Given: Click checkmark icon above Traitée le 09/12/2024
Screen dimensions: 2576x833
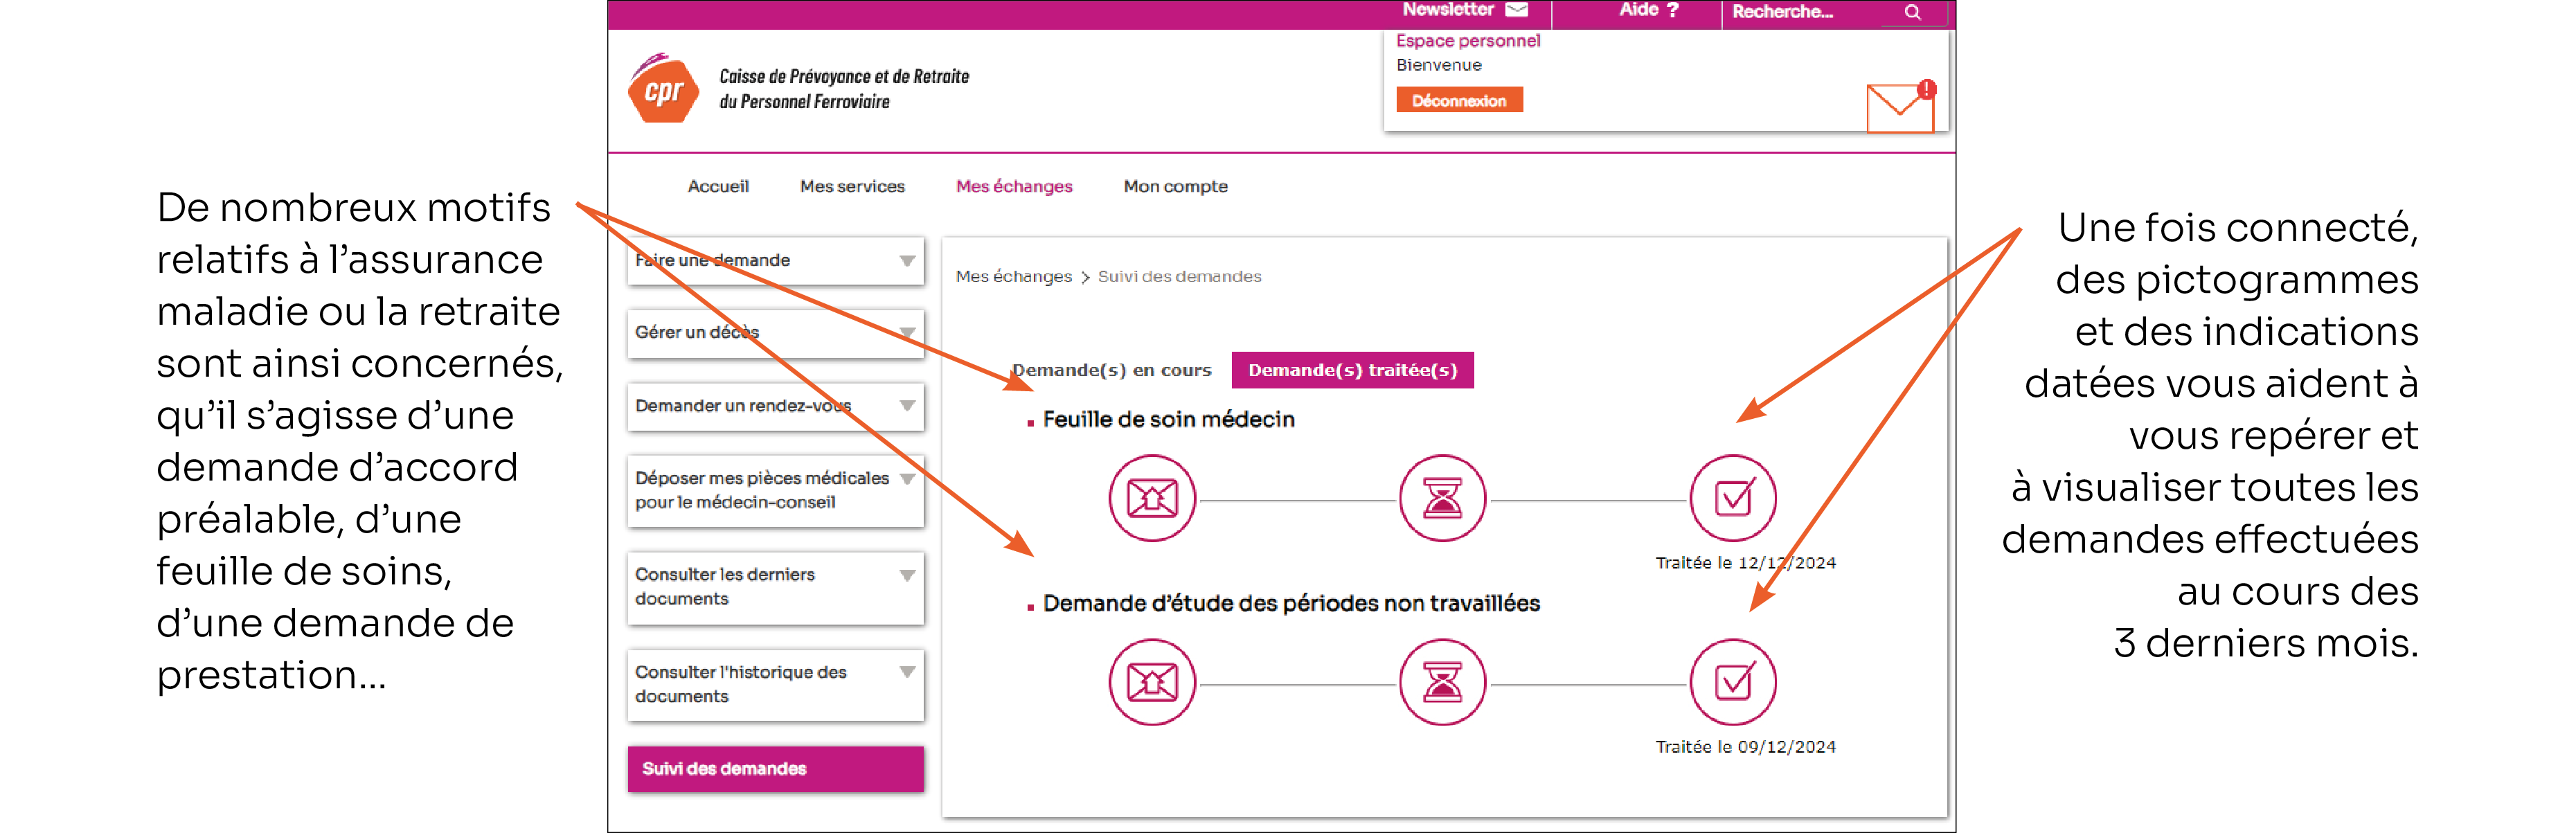Looking at the screenshot, I should (1733, 682).
